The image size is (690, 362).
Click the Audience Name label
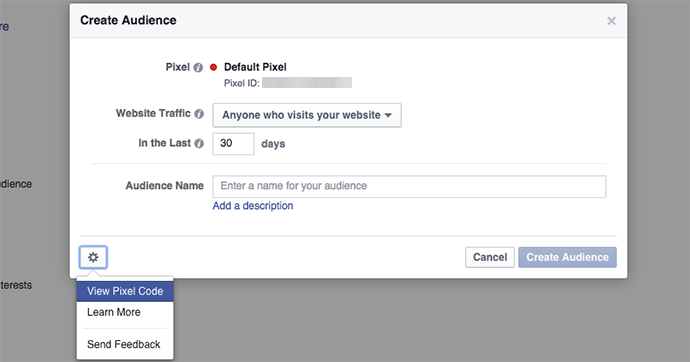pos(165,186)
